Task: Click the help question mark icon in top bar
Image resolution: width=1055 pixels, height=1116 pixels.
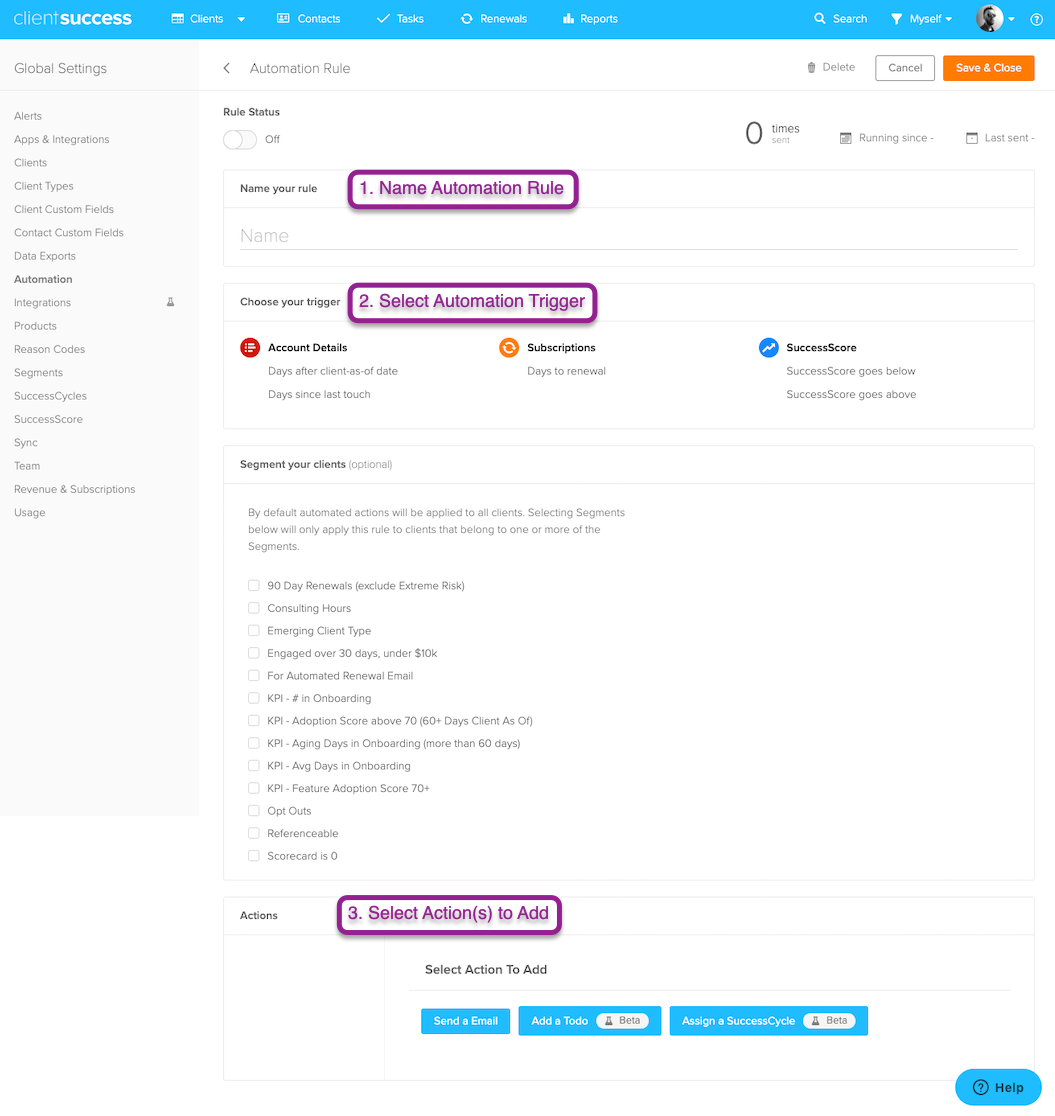Action: (1036, 19)
